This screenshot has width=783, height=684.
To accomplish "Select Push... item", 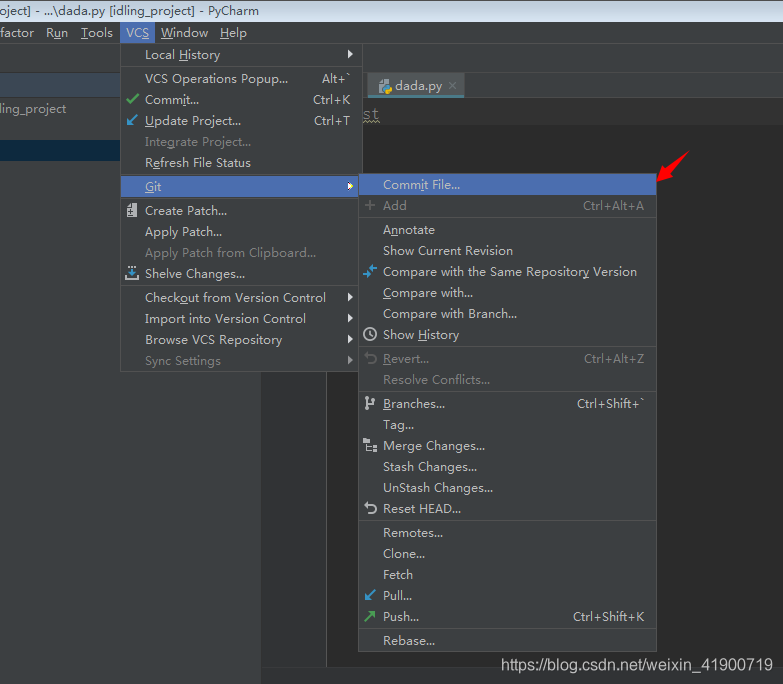I will (x=507, y=617).
